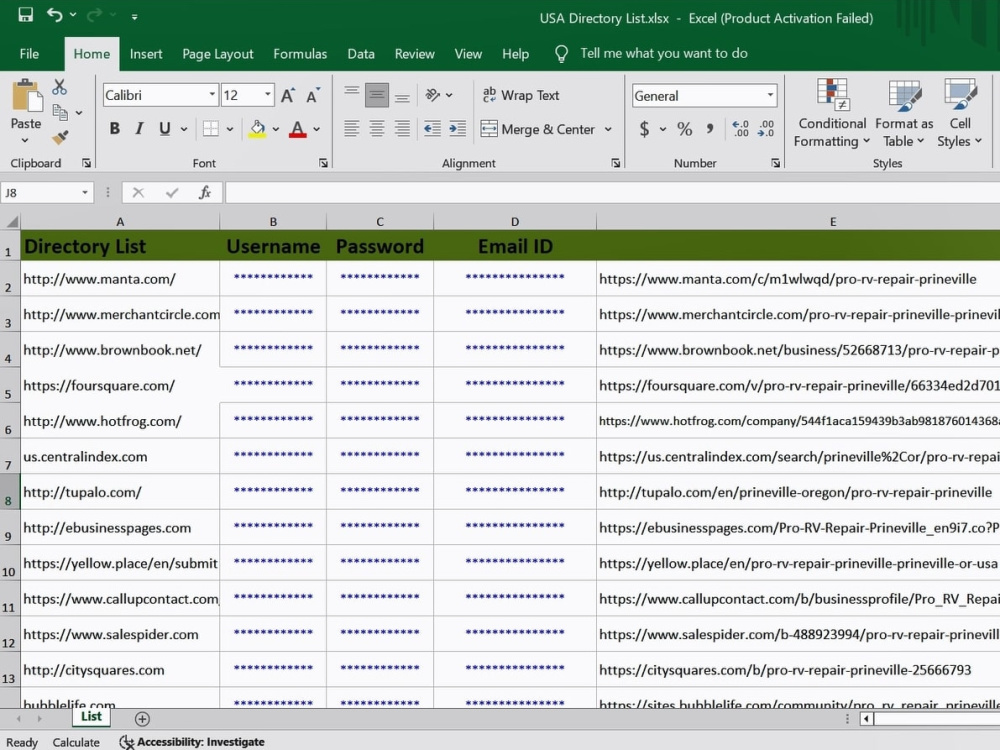Click Tell me what you want to do

coord(663,54)
